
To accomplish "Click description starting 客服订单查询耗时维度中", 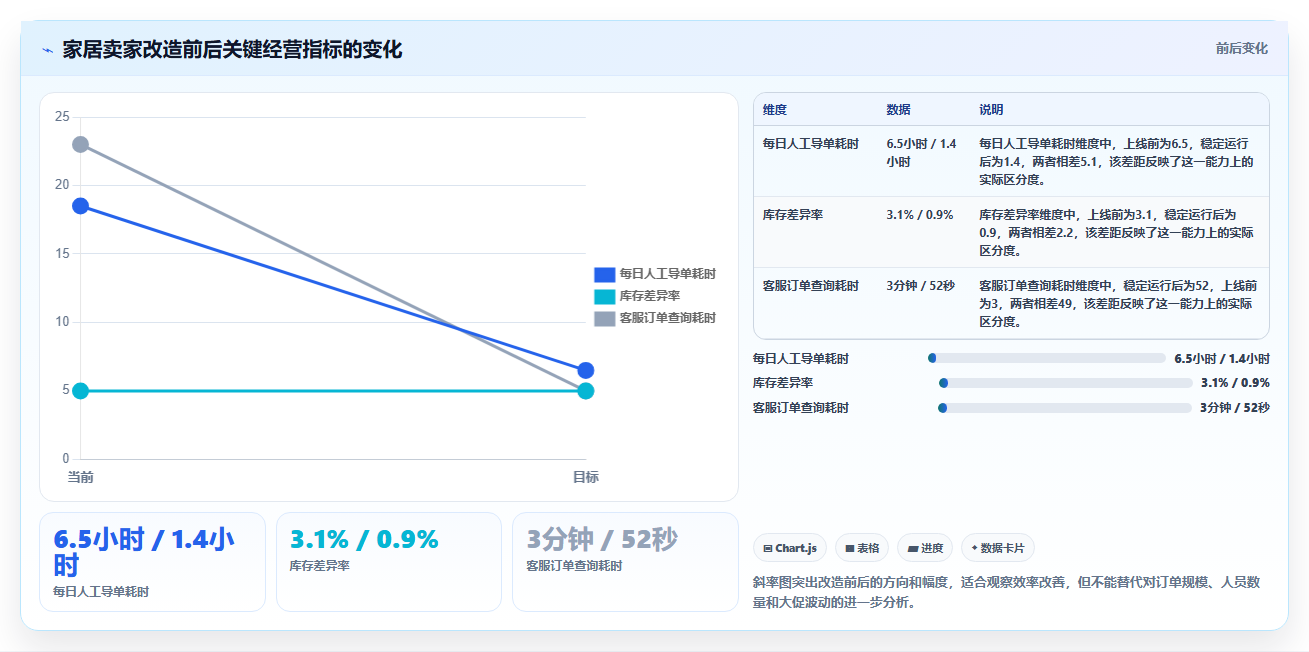I will (1116, 303).
